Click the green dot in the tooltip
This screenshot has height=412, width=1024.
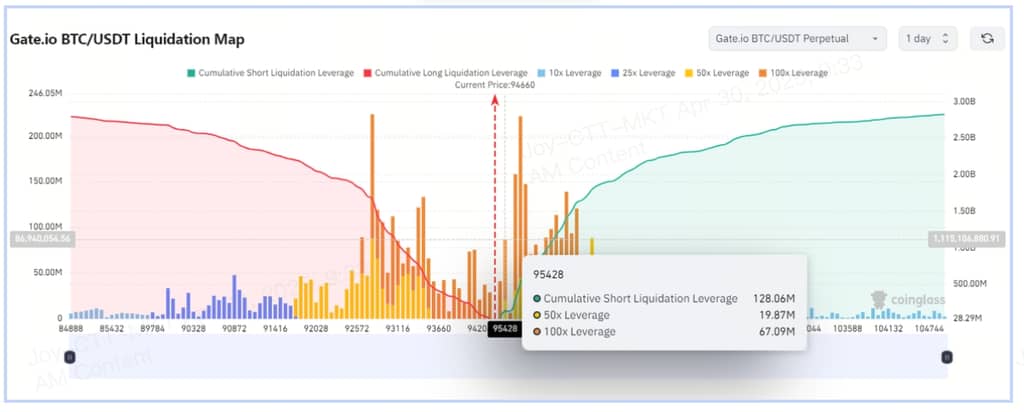pos(537,298)
